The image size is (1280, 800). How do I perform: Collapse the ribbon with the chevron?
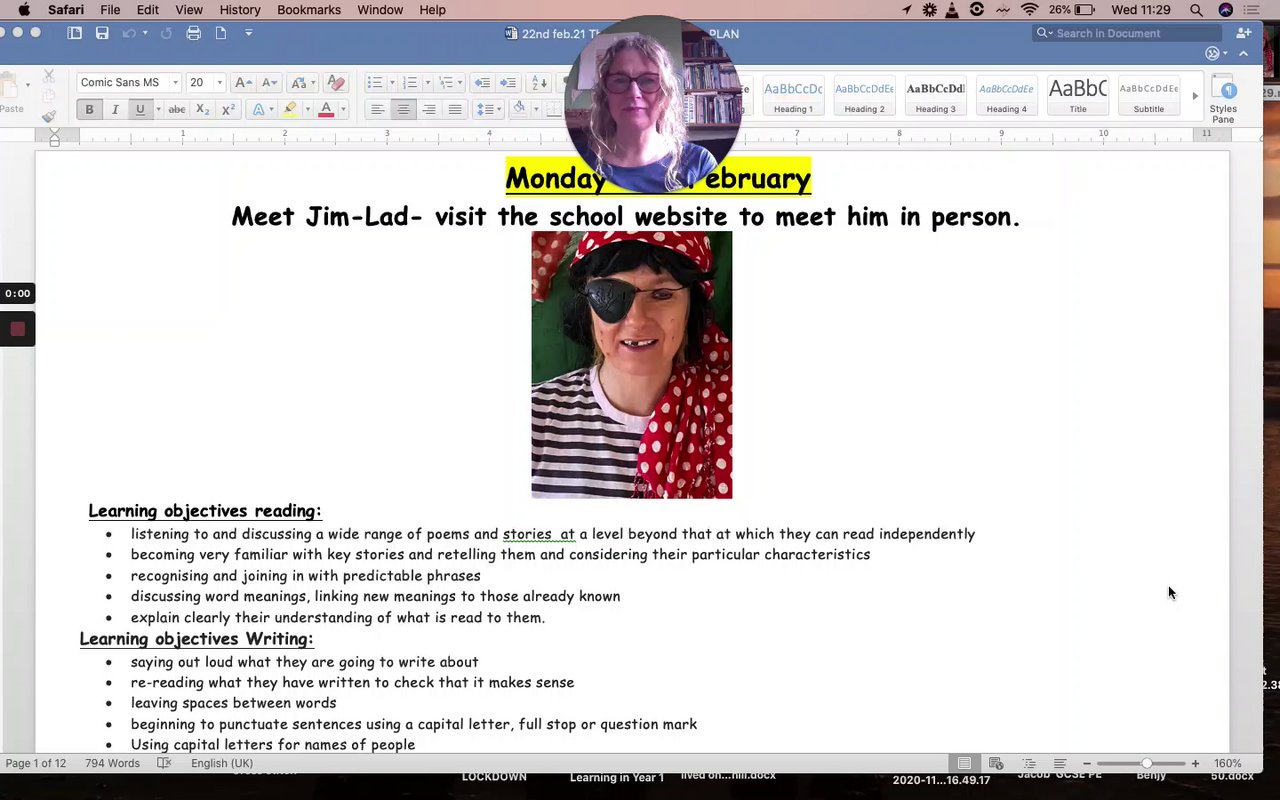click(1244, 54)
